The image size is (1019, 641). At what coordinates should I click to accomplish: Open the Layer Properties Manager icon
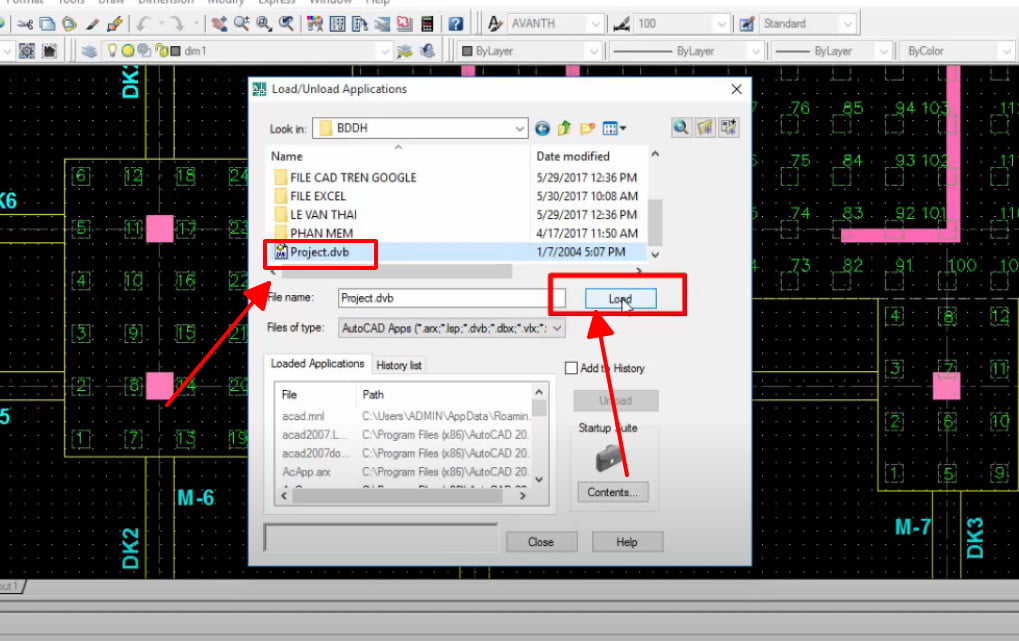(x=89, y=51)
